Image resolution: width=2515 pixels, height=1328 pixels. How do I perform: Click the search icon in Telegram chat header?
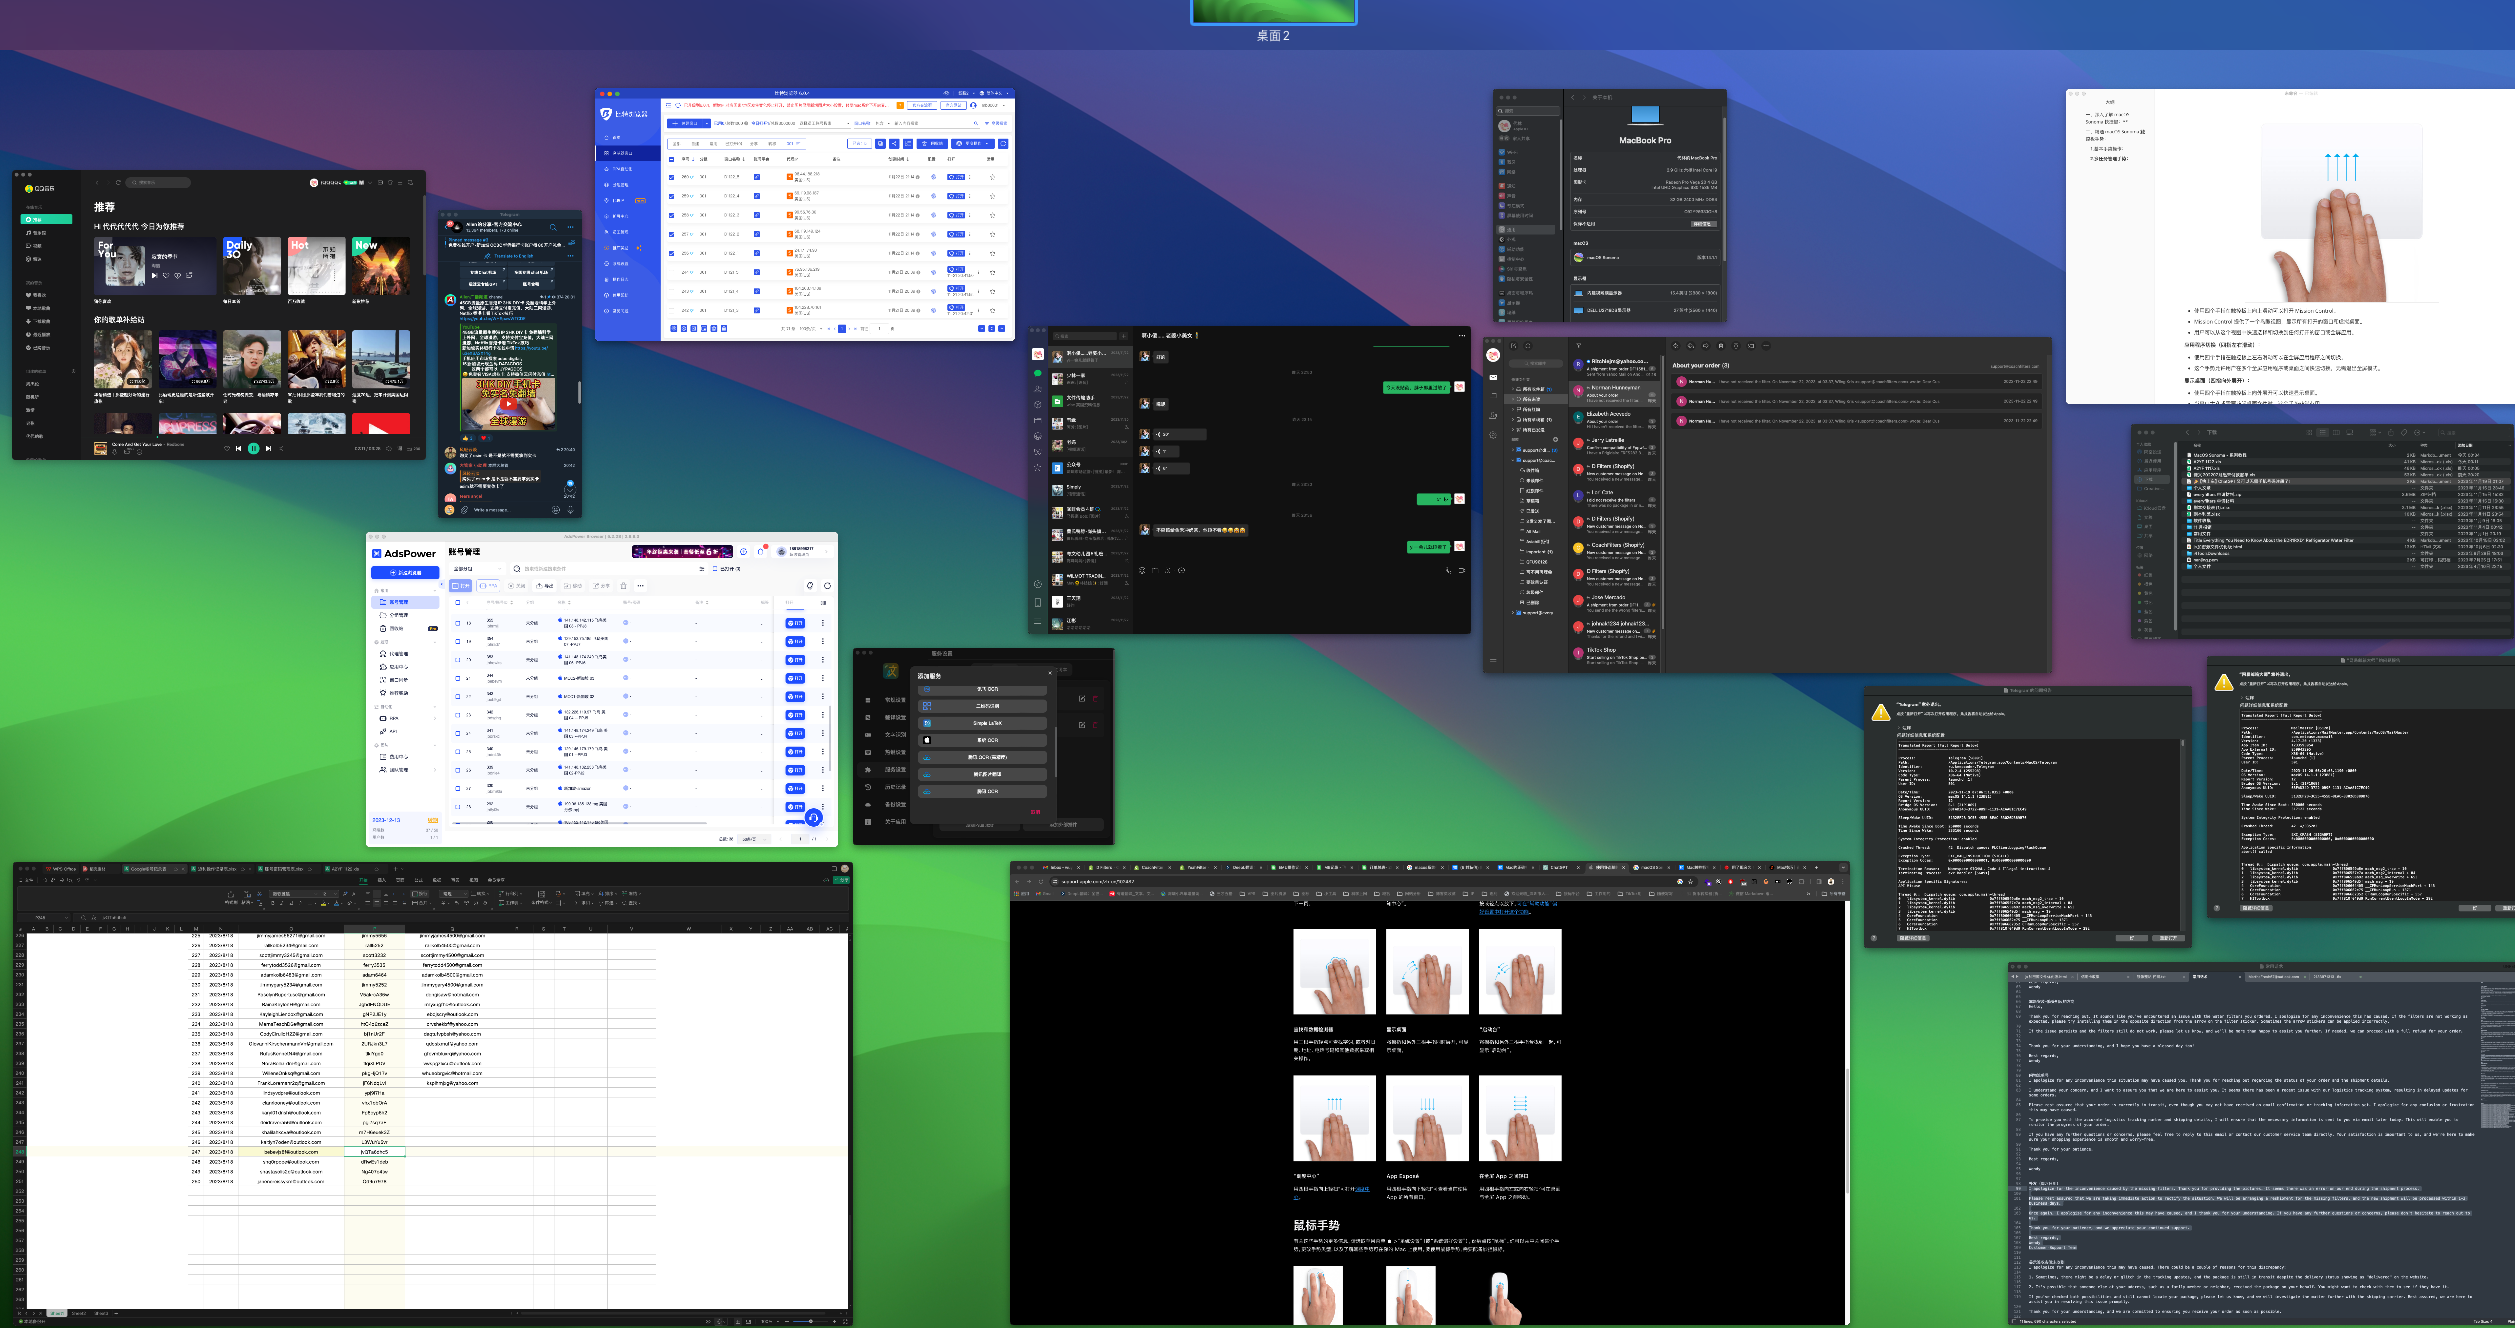click(x=552, y=227)
